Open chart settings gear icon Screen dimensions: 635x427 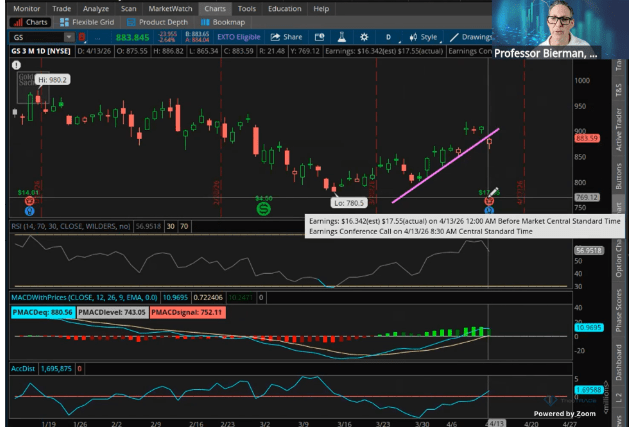point(364,37)
